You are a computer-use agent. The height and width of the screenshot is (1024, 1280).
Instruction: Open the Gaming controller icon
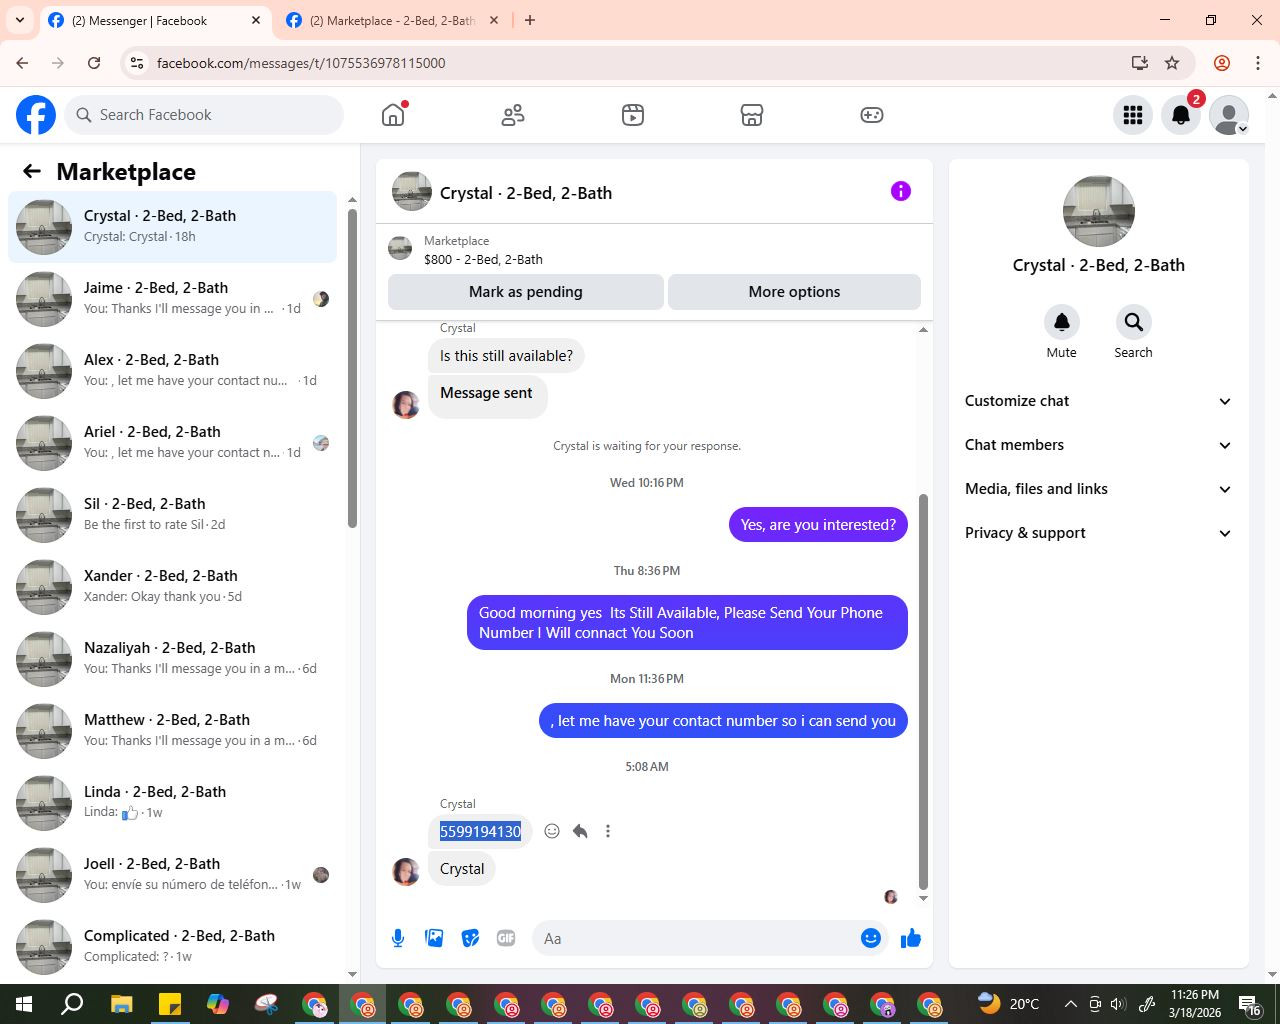[872, 115]
